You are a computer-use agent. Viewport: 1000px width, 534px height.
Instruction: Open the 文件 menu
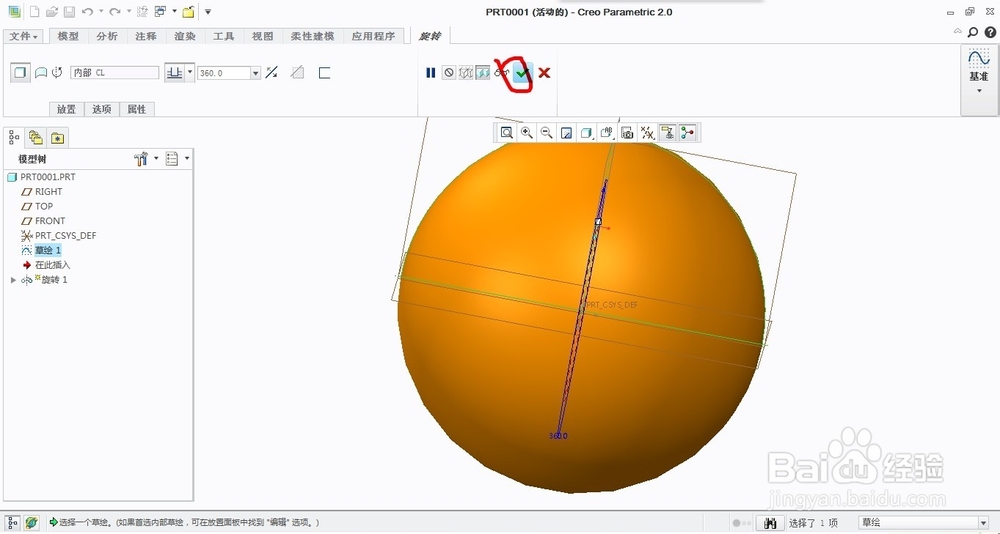tap(24, 36)
